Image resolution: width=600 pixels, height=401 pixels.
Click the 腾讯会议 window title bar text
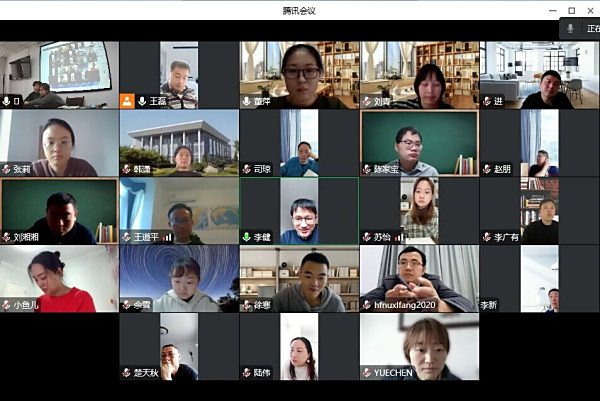299,11
